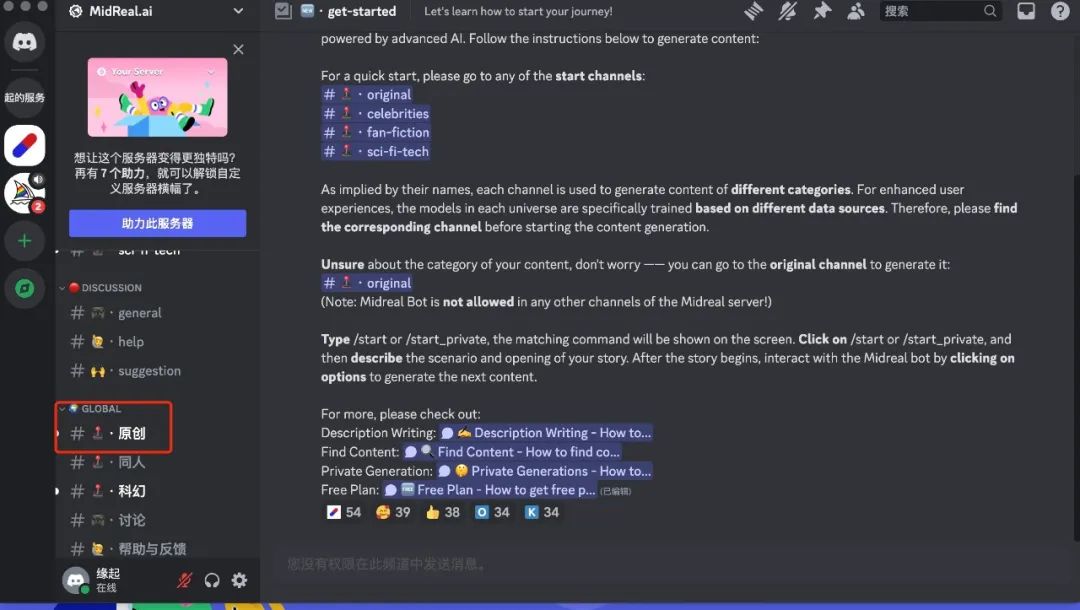Toggle headphones deafen in user panel
The image size is (1080, 610).
(212, 580)
